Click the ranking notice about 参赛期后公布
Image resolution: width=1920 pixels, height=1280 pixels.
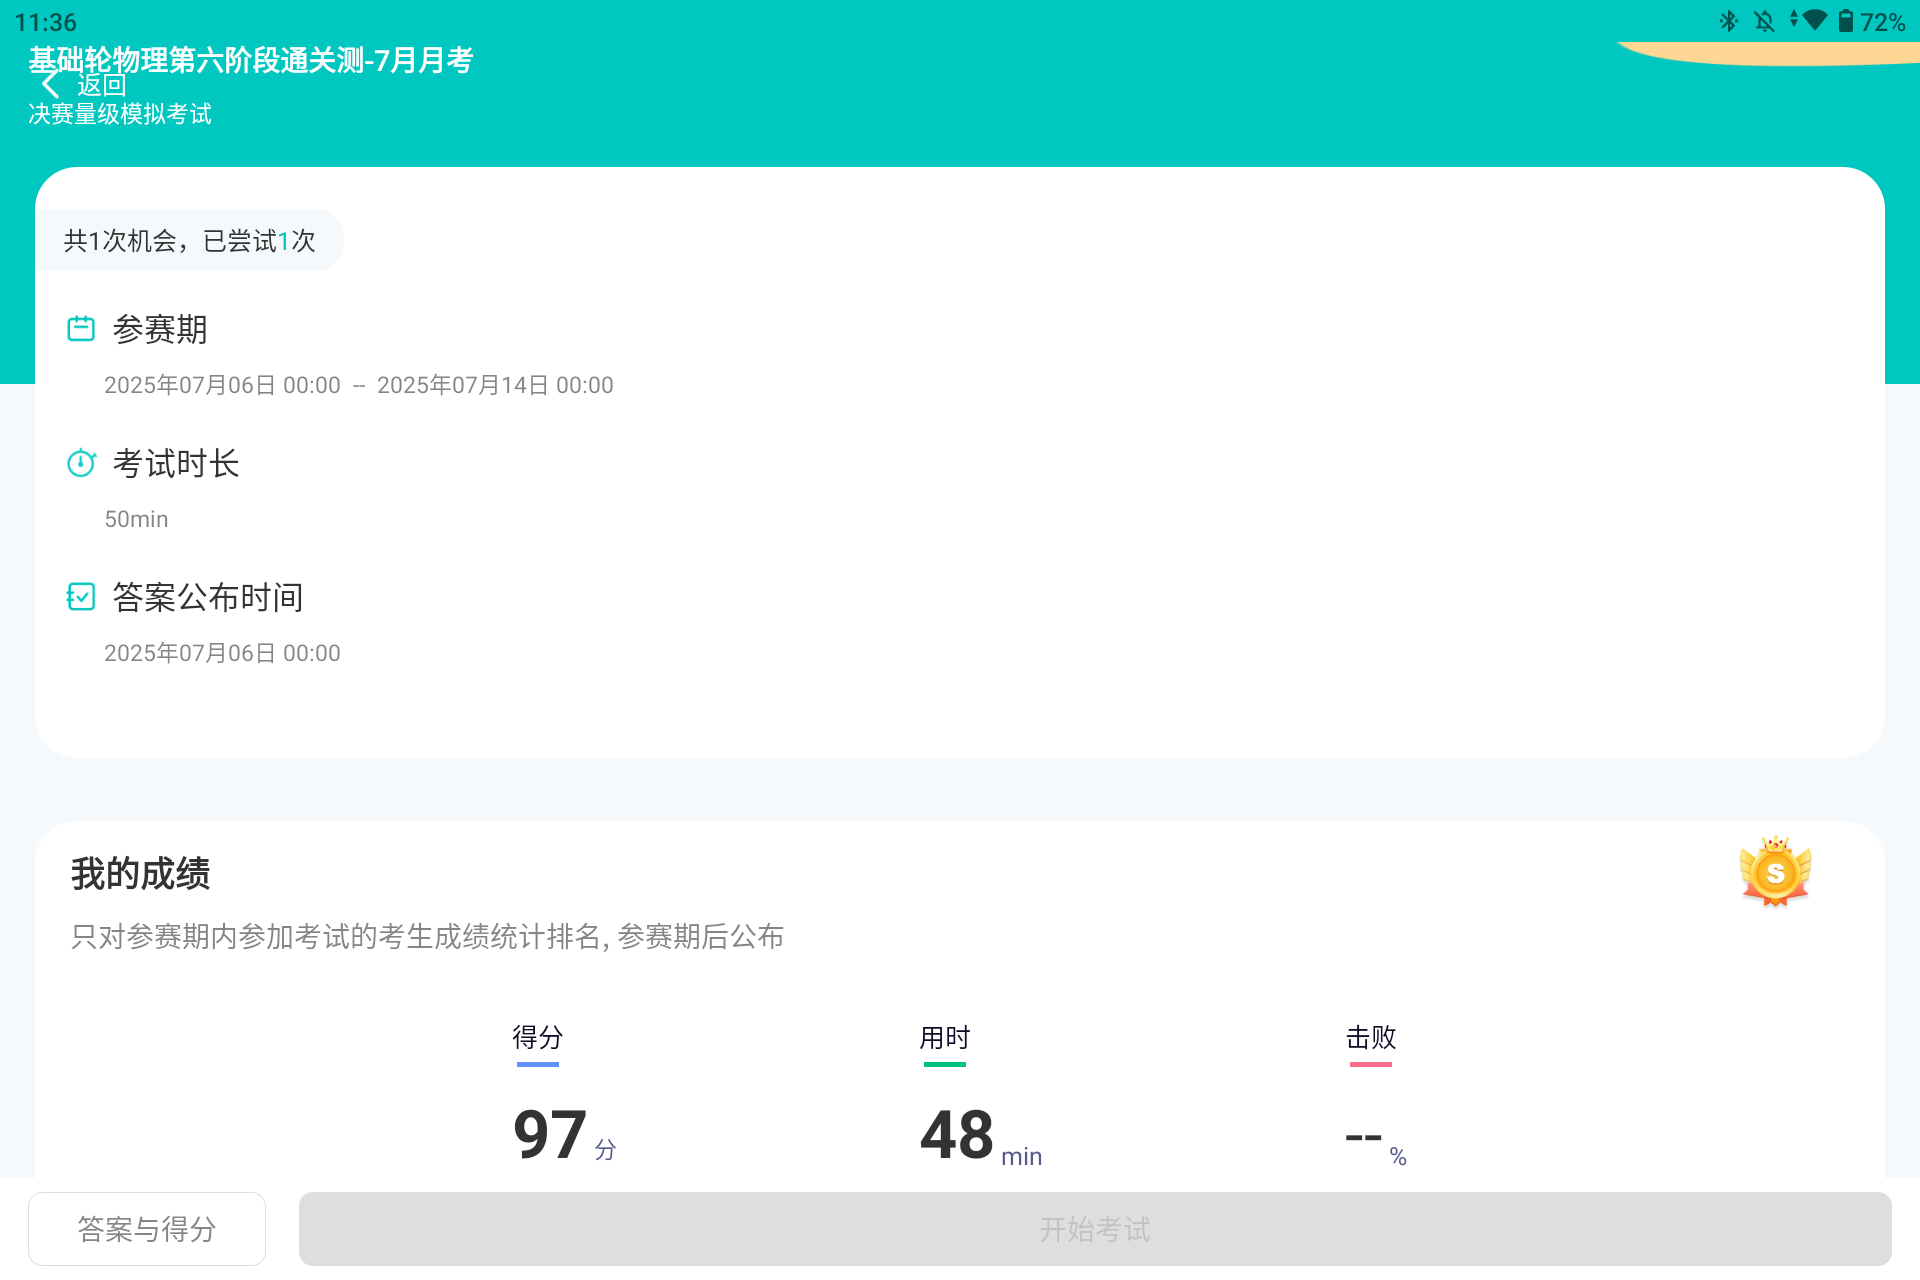427,936
